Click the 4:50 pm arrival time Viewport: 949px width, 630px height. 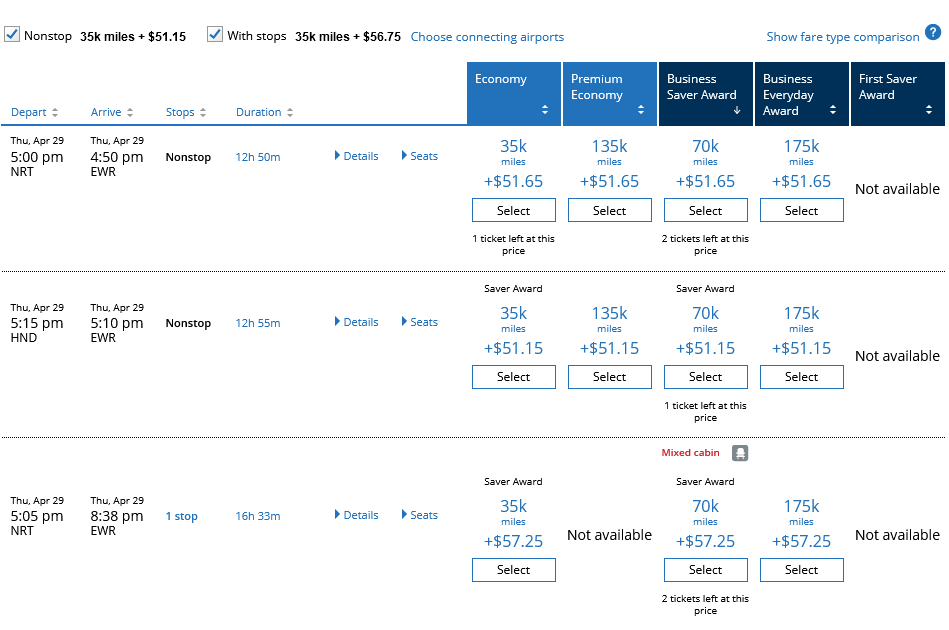coord(117,157)
